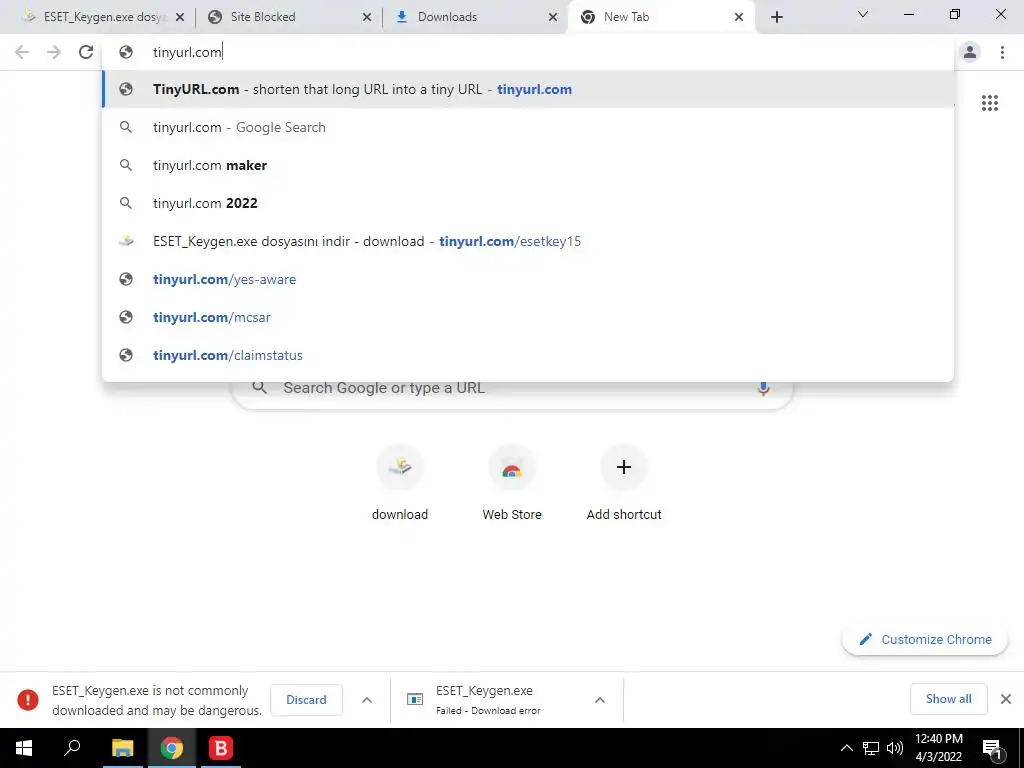Select tinyurl.com maker suggestion

tap(528, 165)
